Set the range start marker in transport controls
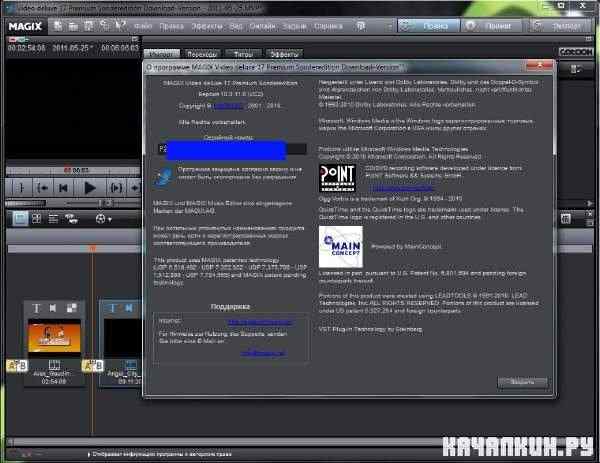Viewport: 600px width, 463px height. [21, 187]
